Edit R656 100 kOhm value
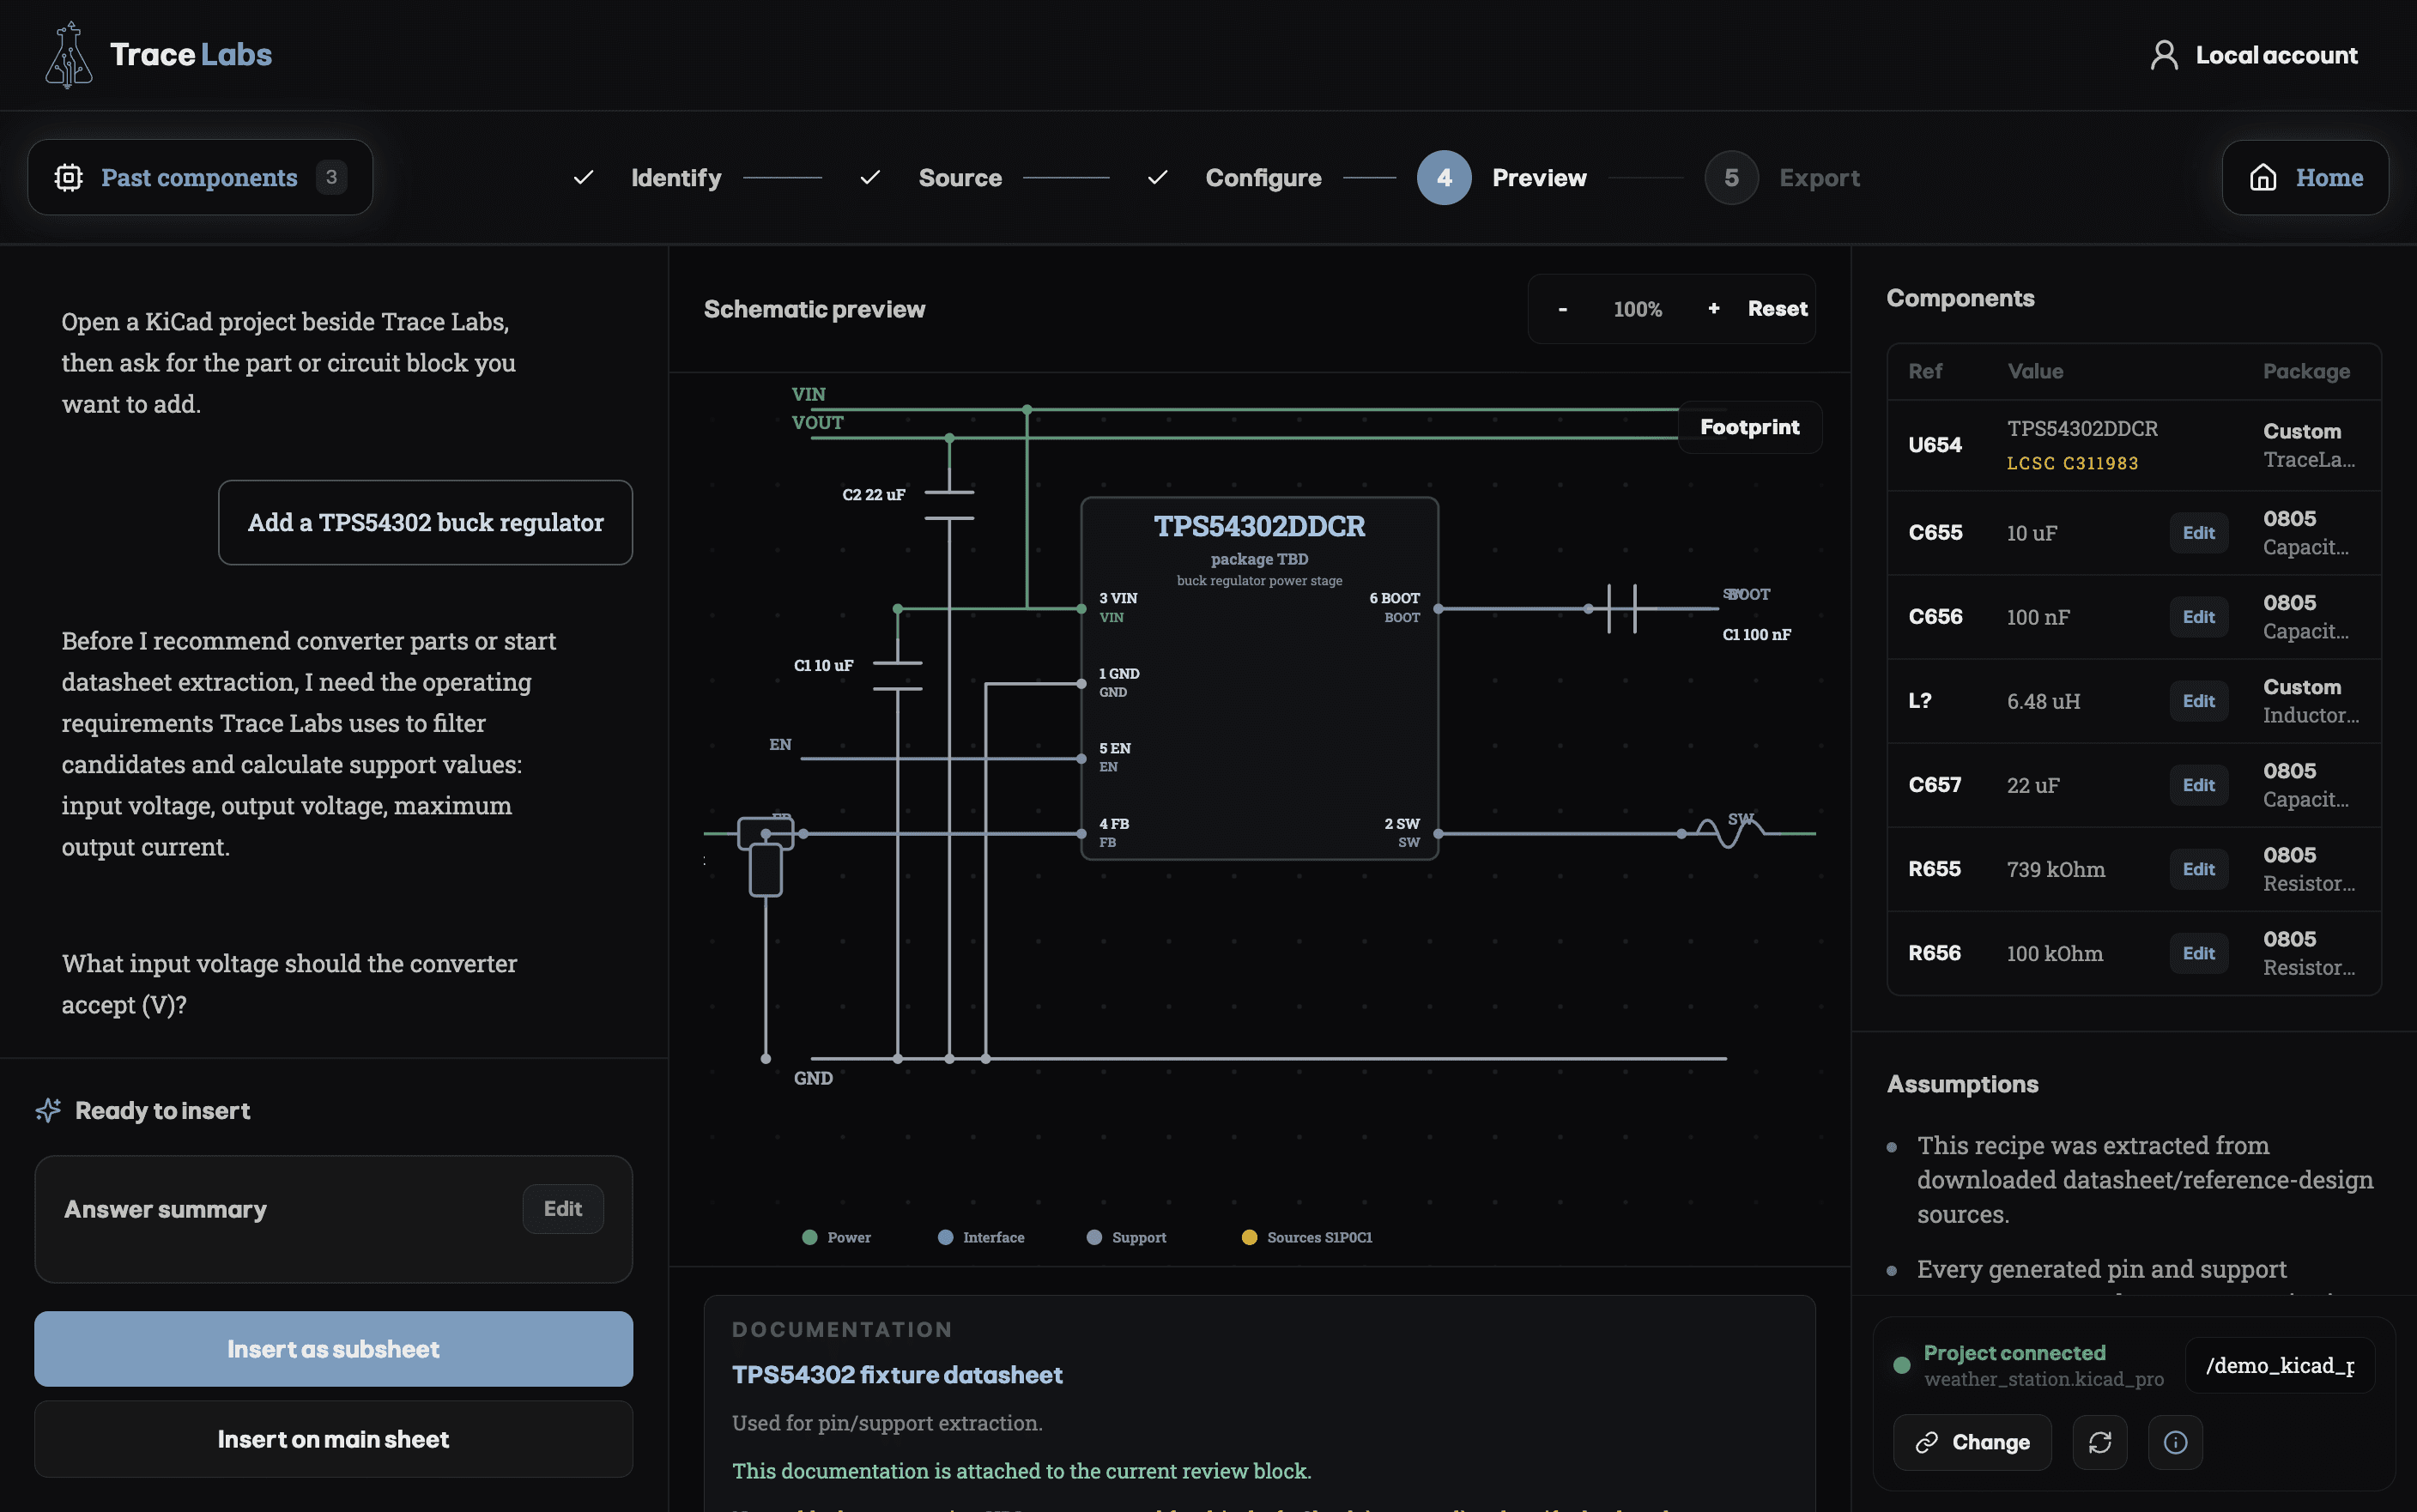 tap(2198, 953)
